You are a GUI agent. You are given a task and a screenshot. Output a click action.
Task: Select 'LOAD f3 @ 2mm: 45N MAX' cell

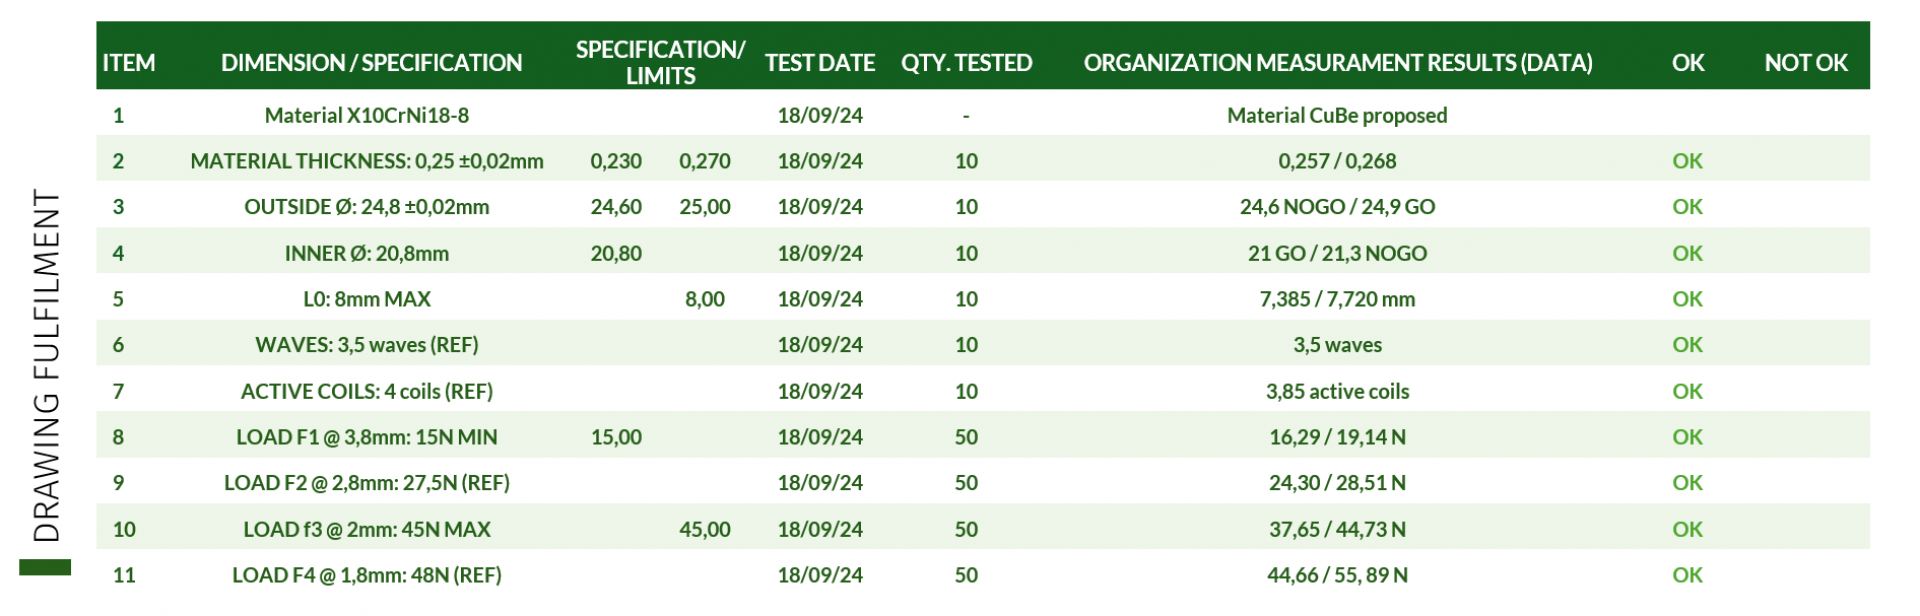(367, 529)
